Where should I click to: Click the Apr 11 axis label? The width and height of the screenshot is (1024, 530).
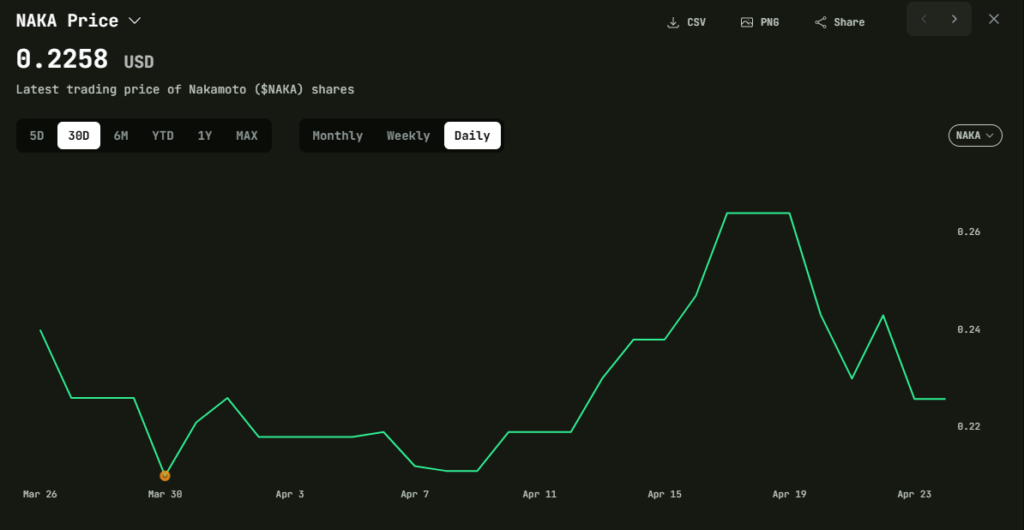click(x=539, y=495)
